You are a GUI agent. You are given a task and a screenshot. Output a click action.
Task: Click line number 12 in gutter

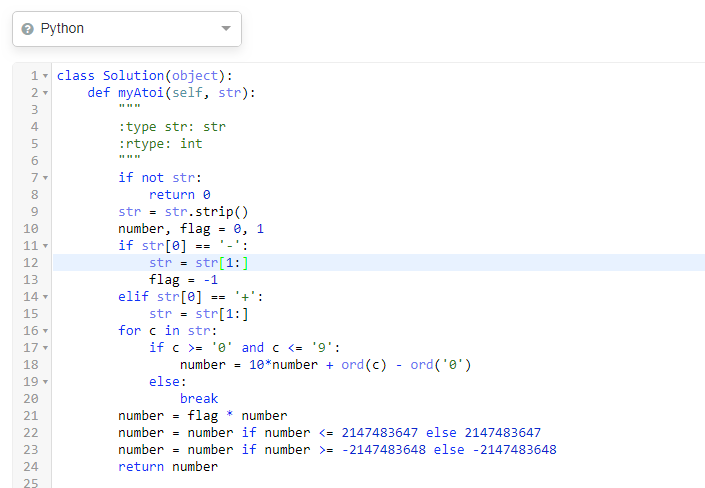pos(31,263)
